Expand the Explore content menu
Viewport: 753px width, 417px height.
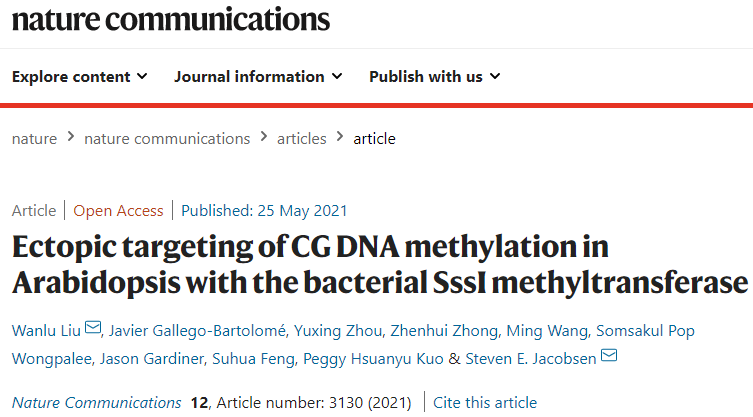point(80,77)
